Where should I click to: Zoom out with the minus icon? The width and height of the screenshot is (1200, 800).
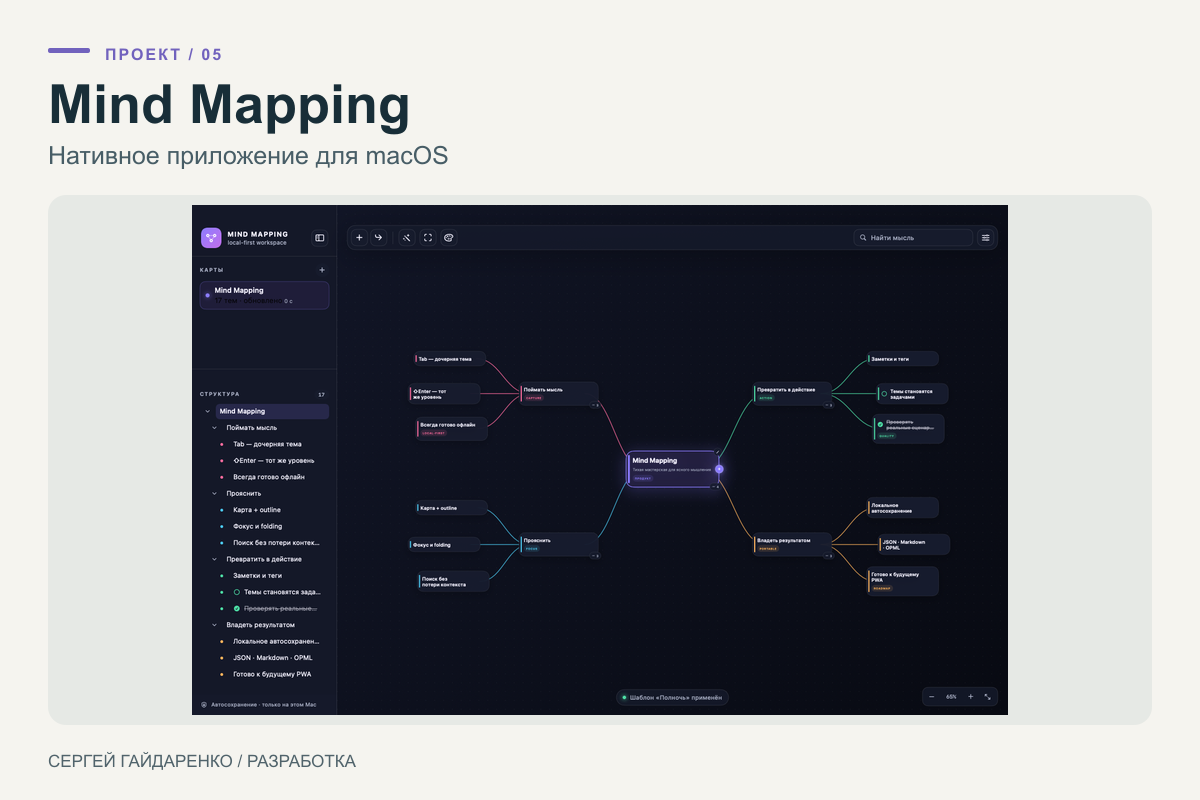932,697
